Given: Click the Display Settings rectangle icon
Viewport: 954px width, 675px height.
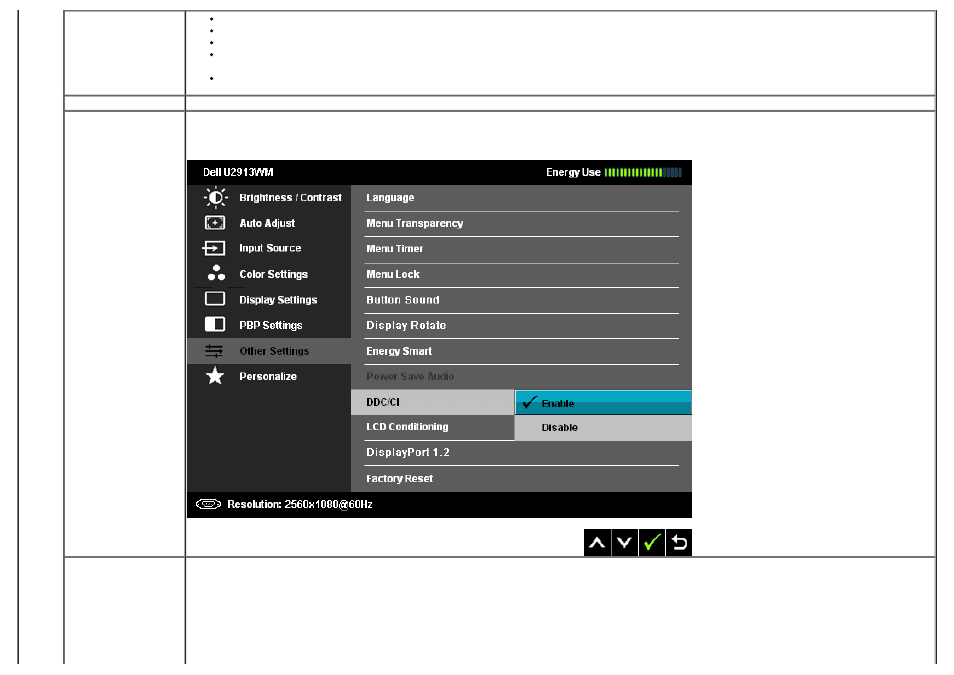Looking at the screenshot, I should pyautogui.click(x=215, y=299).
